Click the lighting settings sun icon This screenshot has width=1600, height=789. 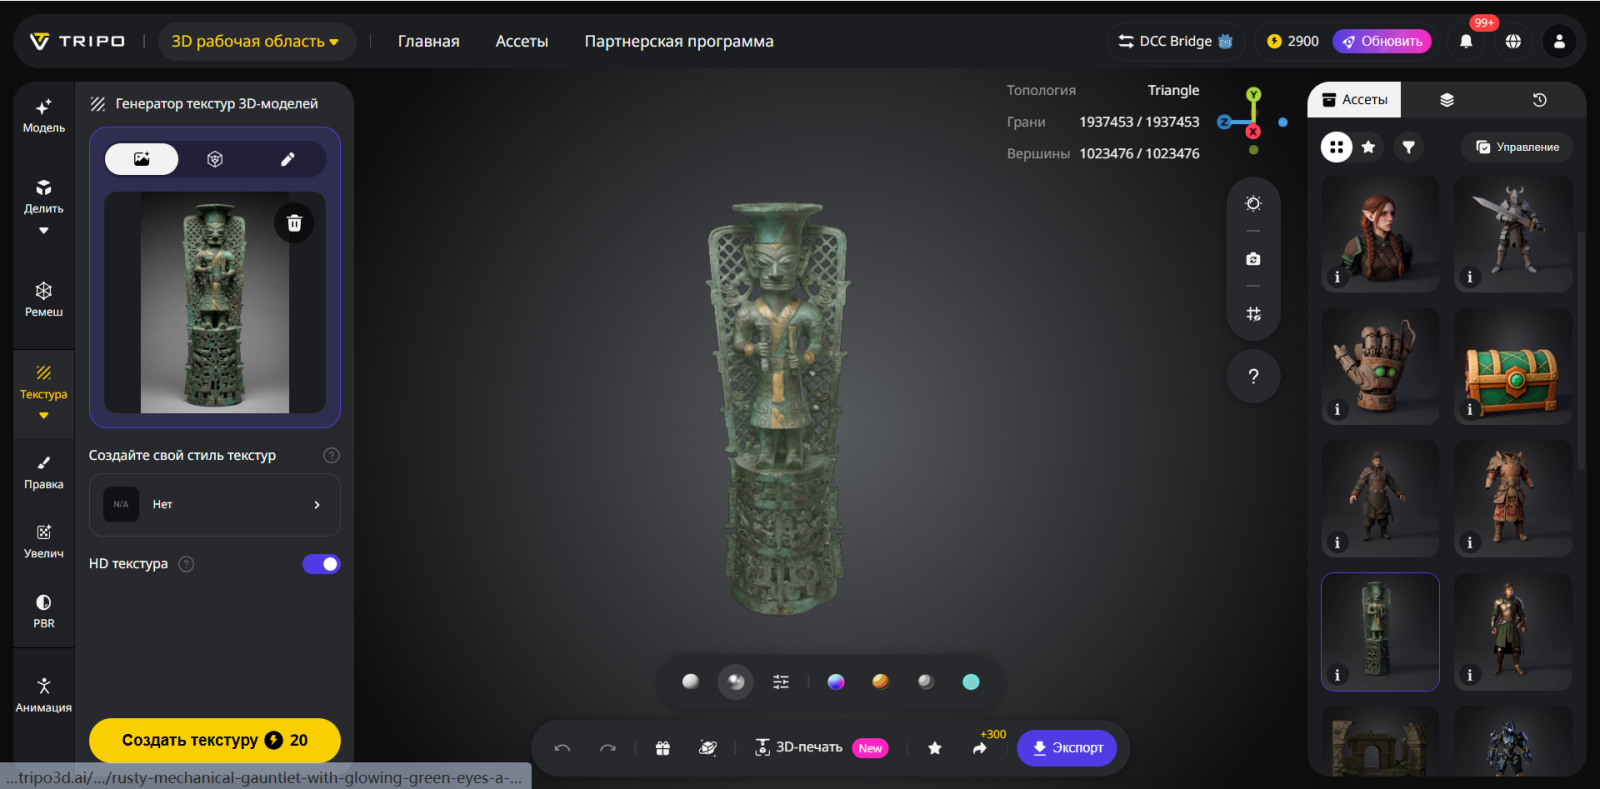coord(1253,204)
